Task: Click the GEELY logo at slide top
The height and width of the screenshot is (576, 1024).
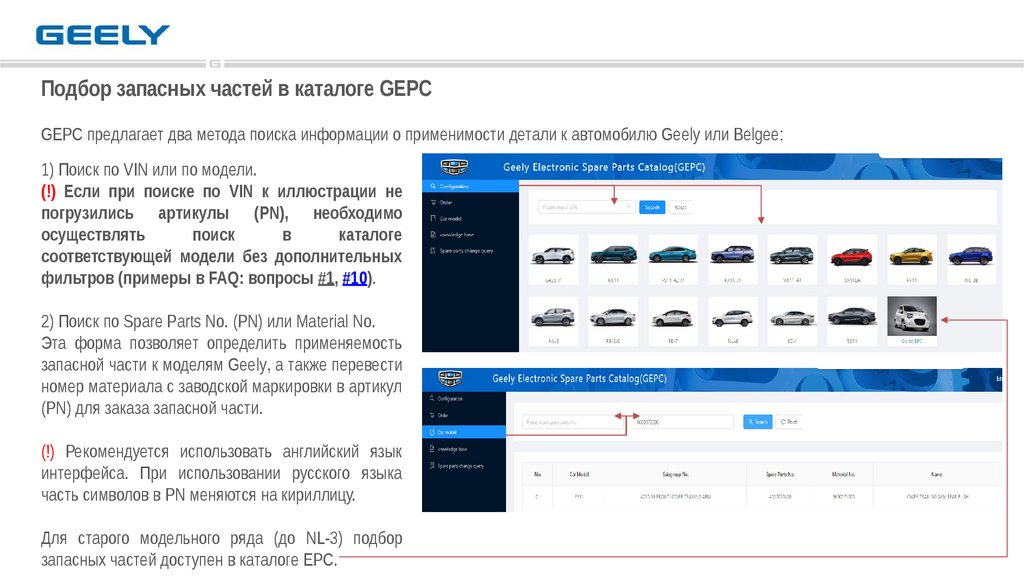Action: click(x=103, y=35)
